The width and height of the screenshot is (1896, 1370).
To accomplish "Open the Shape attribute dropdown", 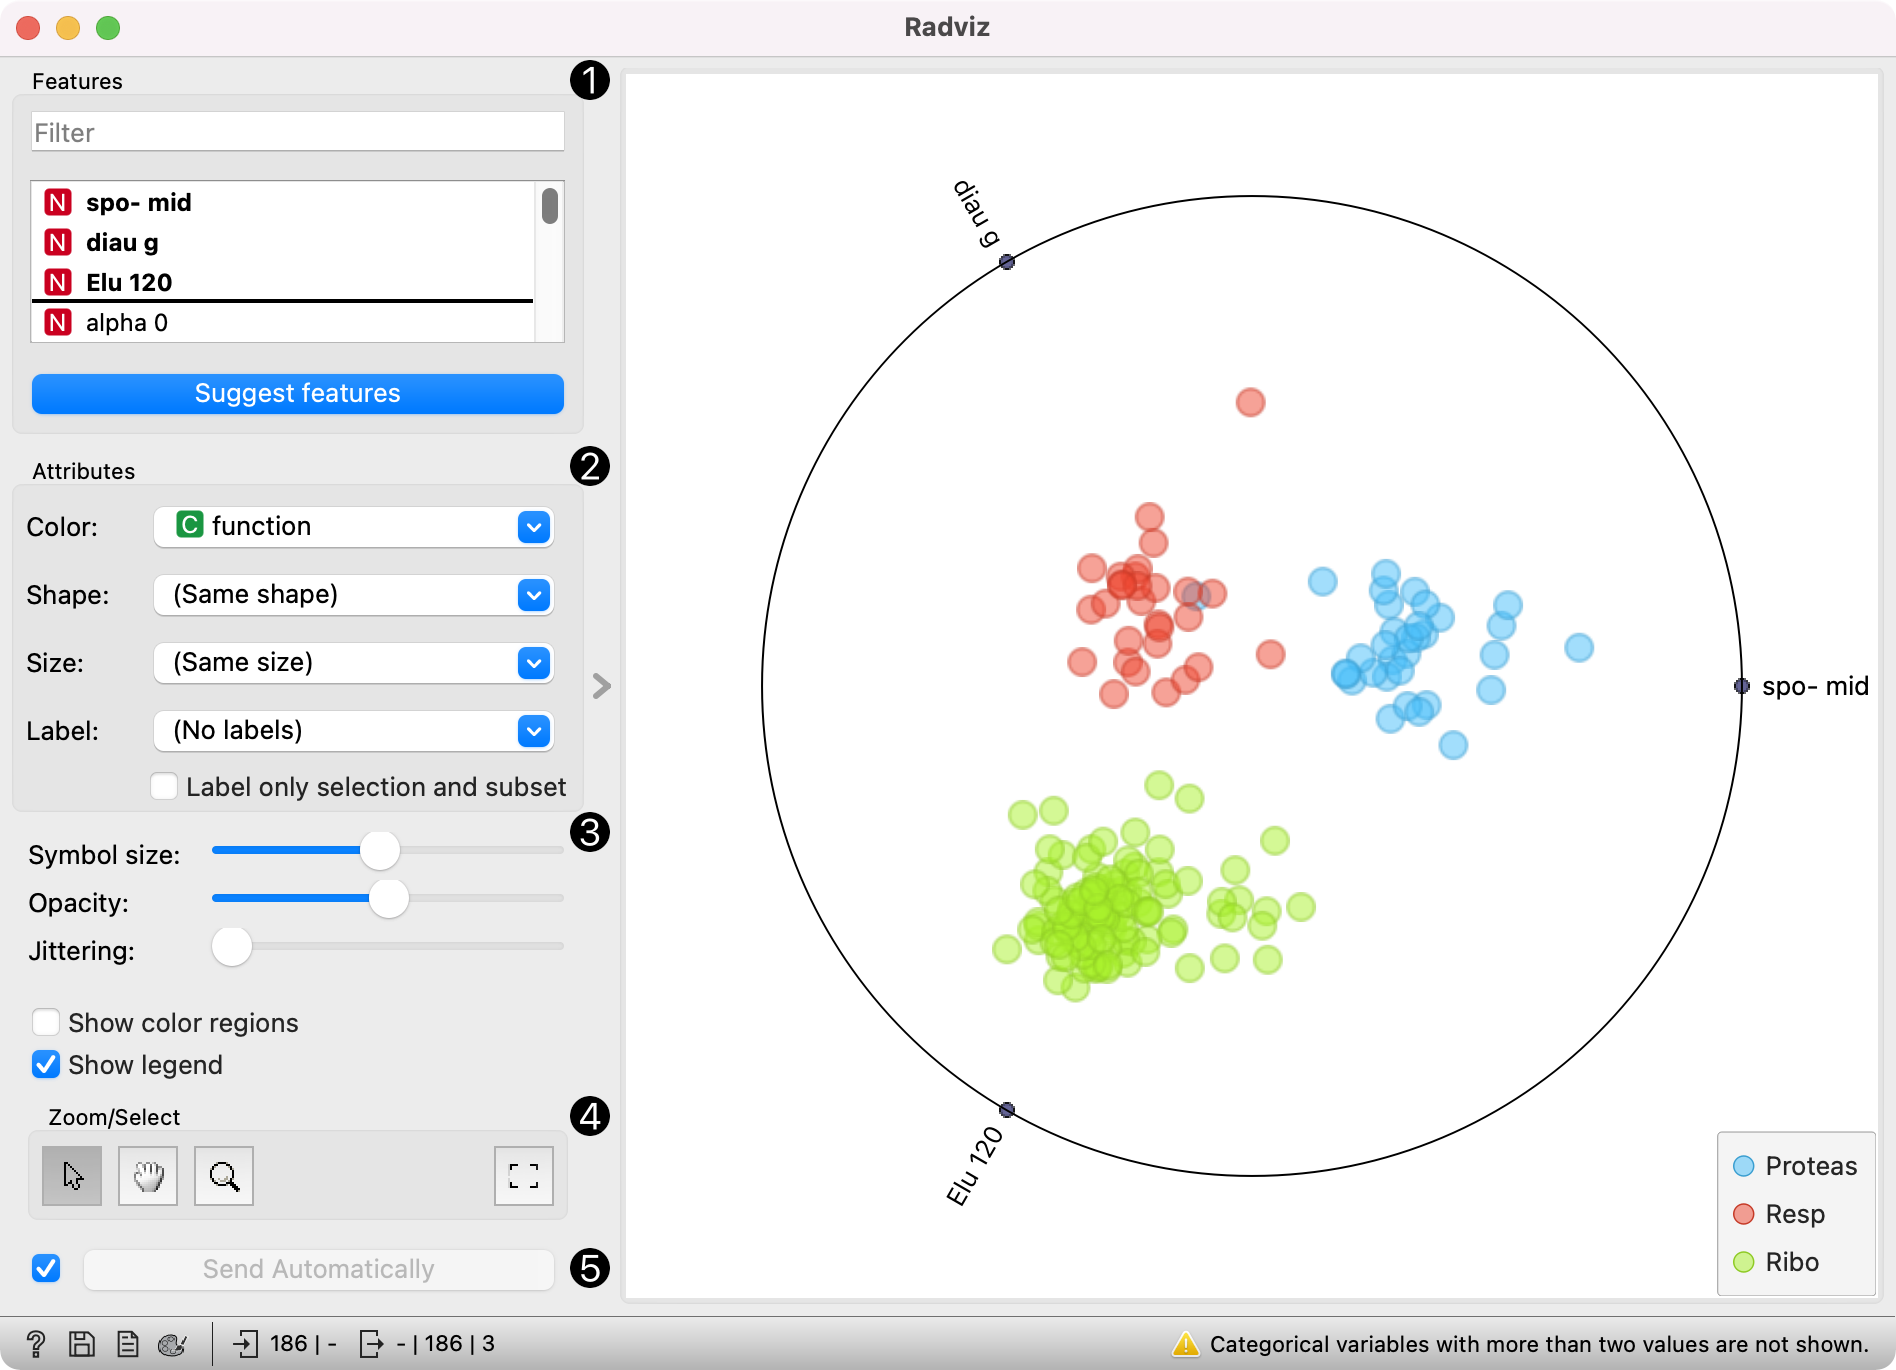I will 354,595.
